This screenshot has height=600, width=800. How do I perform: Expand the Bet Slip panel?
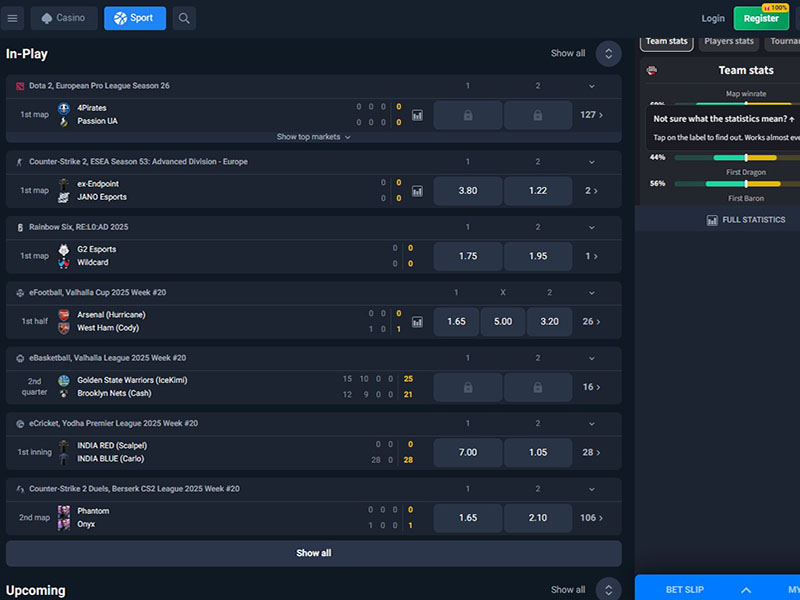pos(745,590)
